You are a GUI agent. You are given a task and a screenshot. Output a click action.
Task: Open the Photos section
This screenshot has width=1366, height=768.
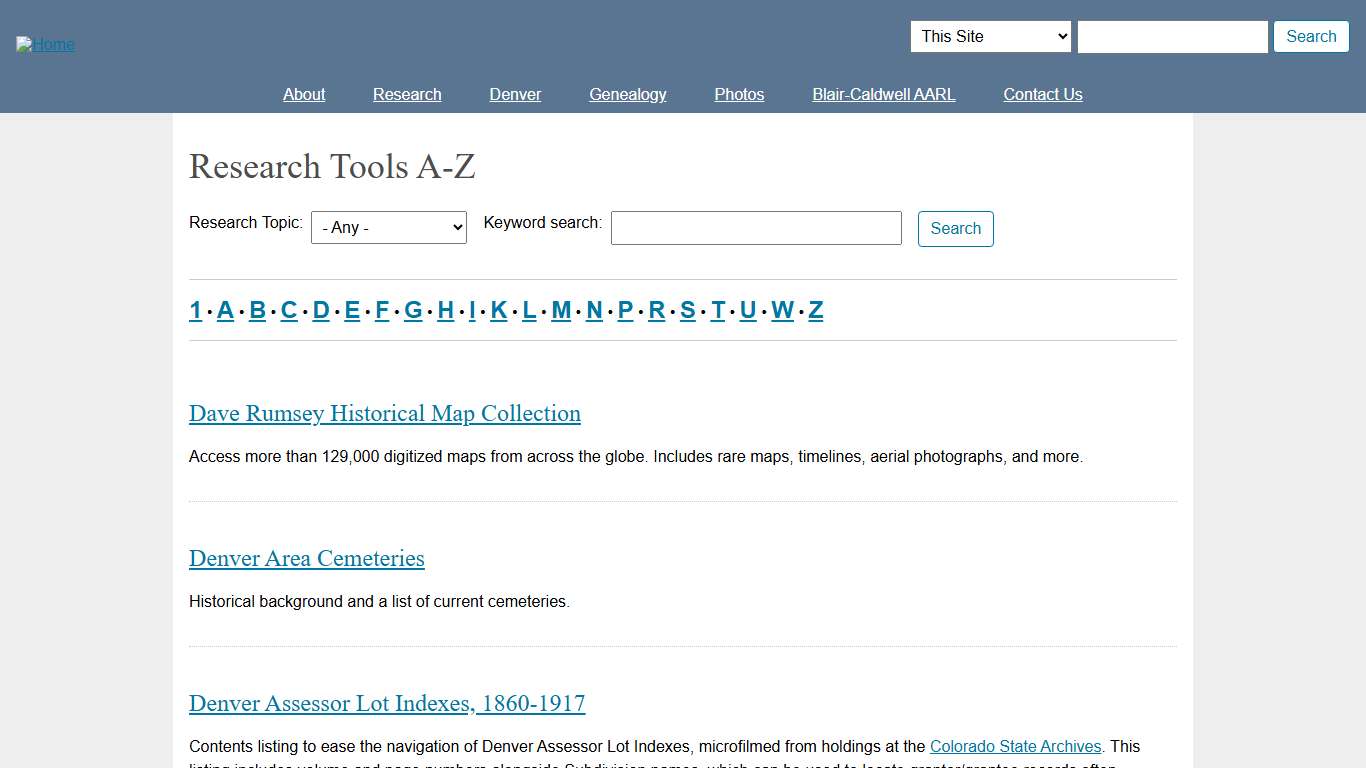click(x=739, y=94)
